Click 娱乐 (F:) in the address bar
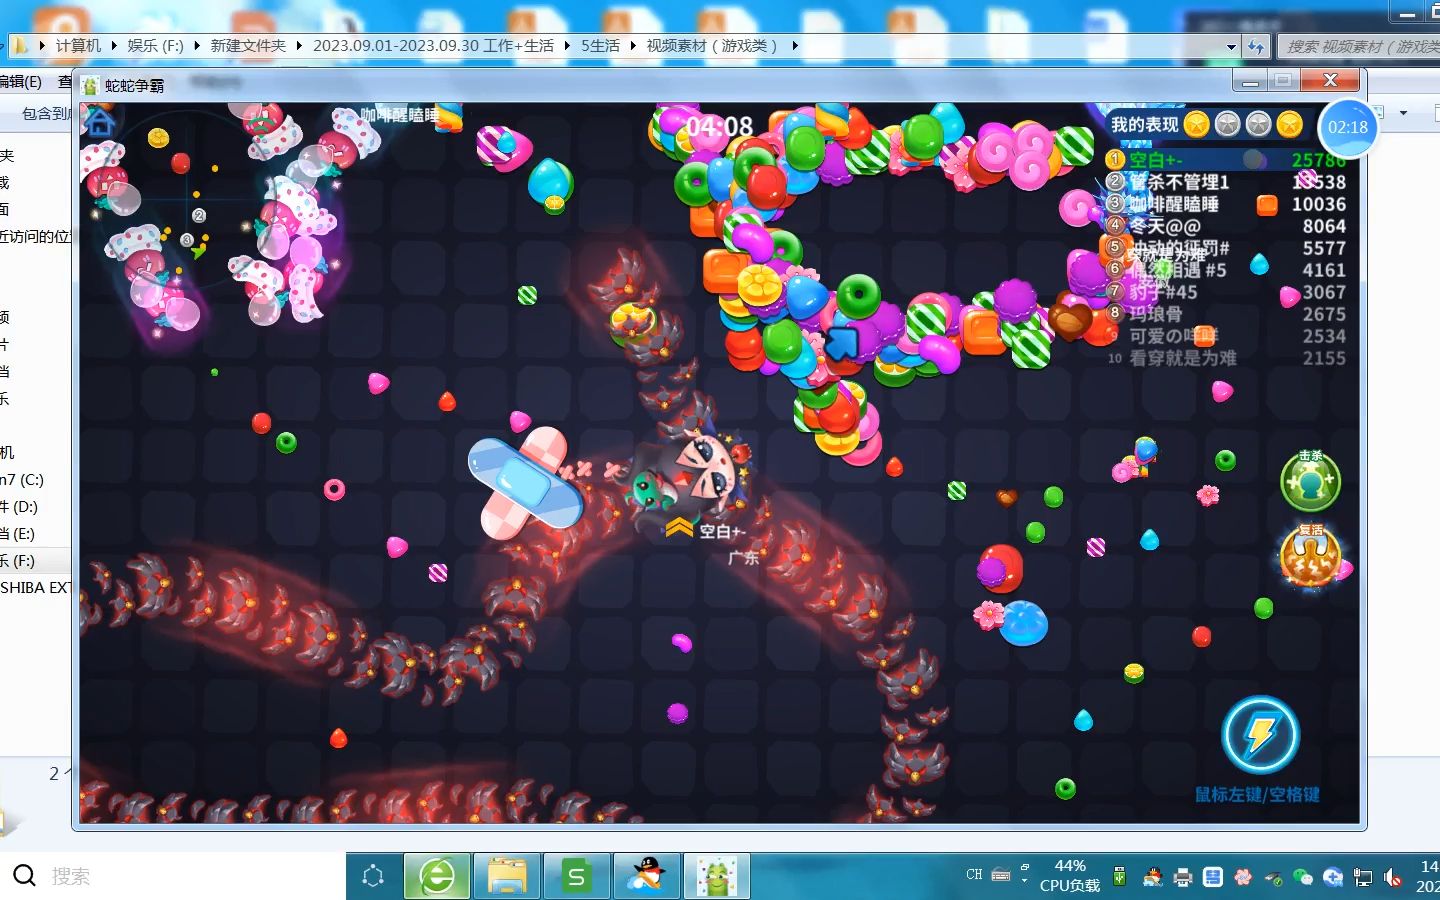 click(x=155, y=46)
